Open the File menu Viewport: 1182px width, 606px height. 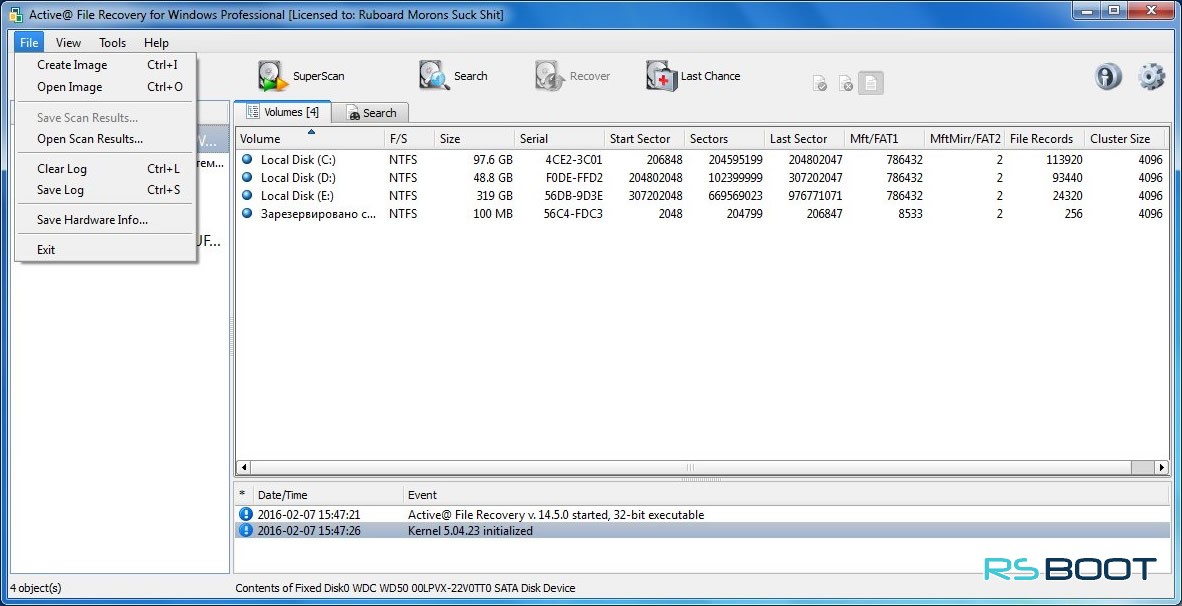(x=29, y=43)
